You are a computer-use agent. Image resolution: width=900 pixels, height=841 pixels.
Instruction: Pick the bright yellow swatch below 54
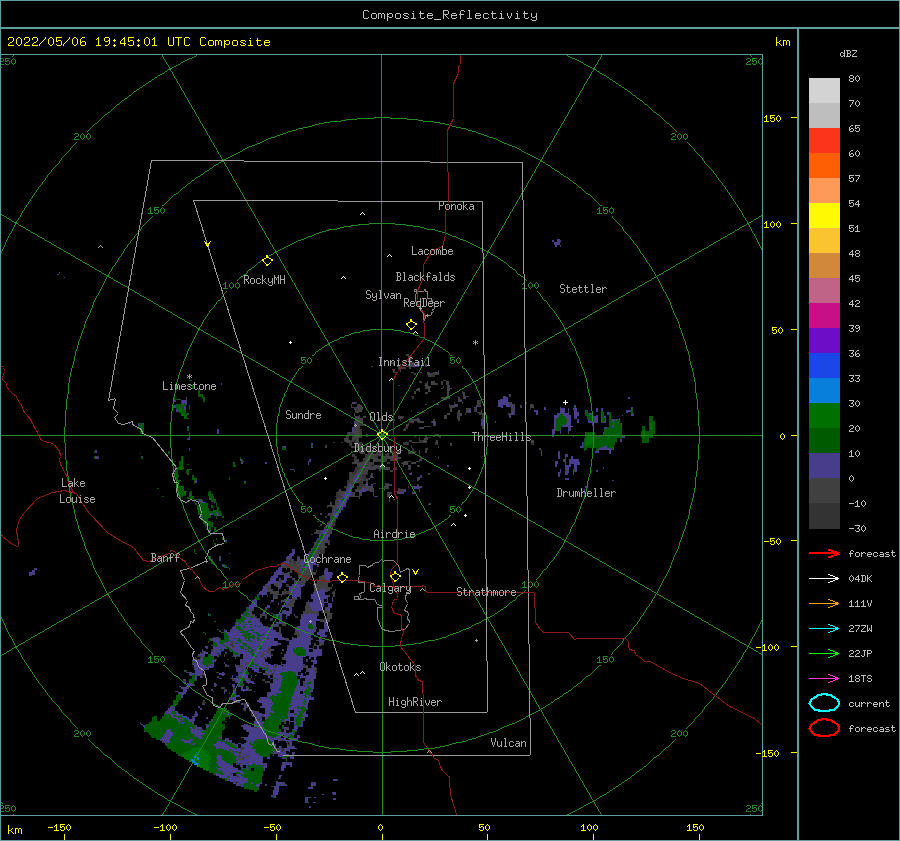824,215
